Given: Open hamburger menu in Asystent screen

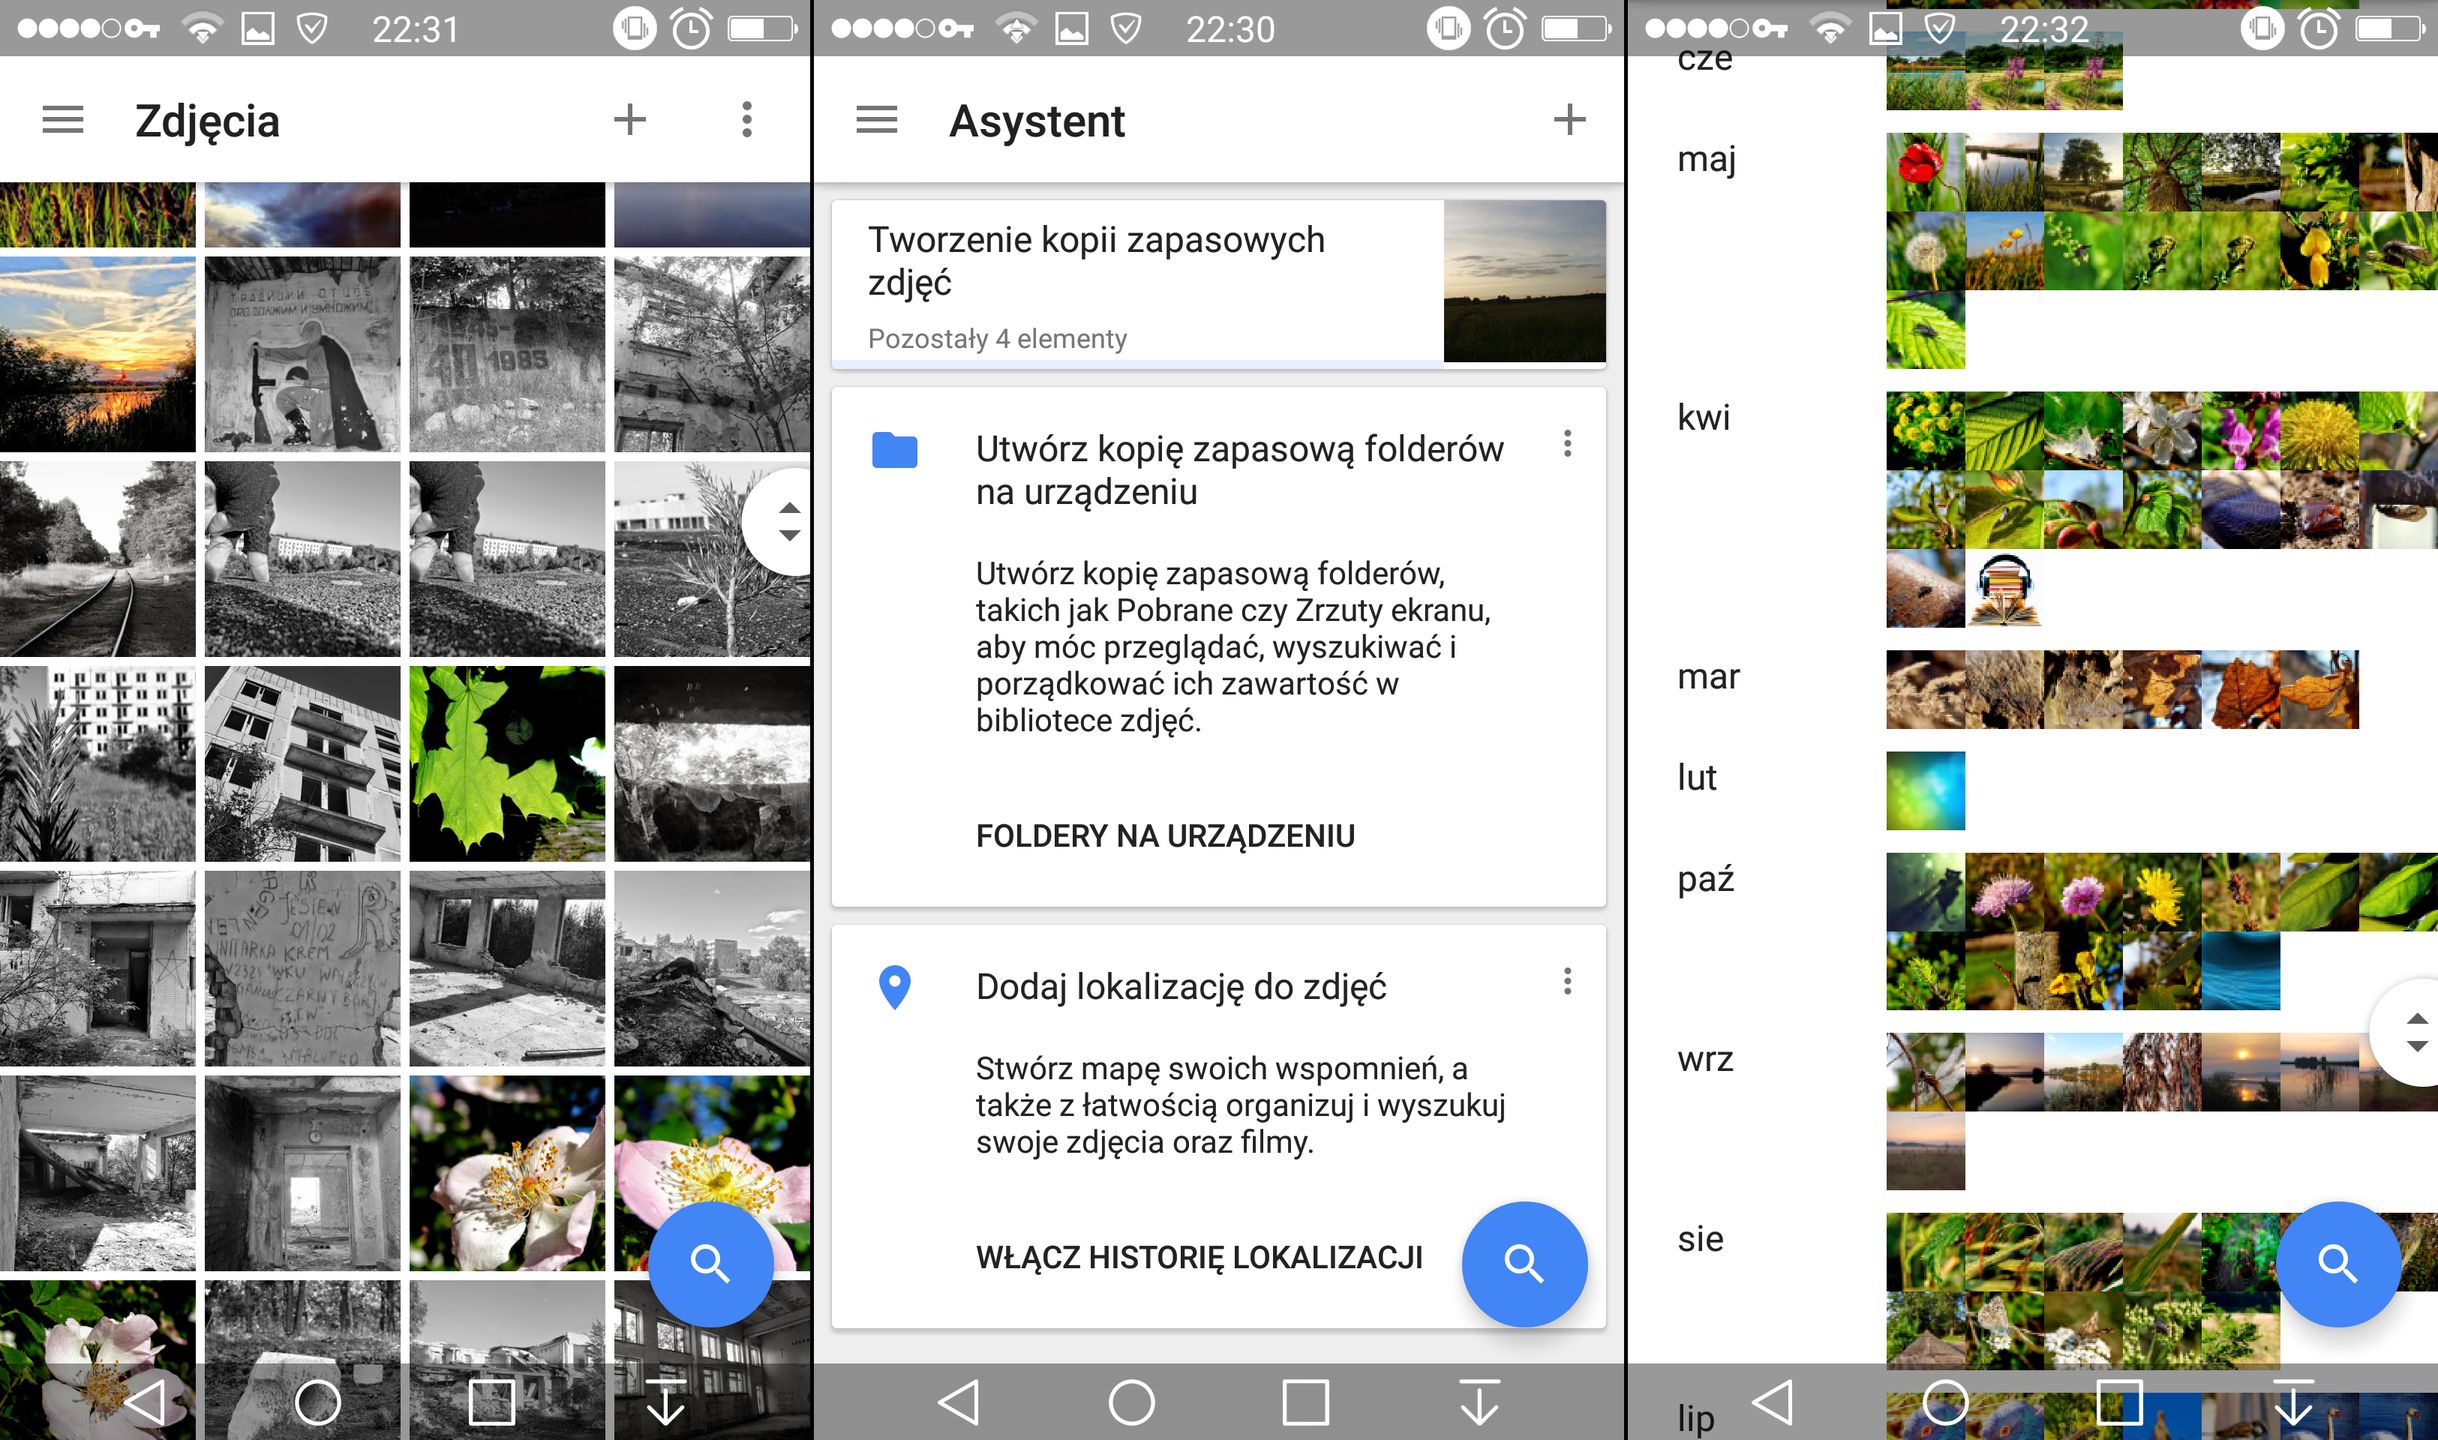Looking at the screenshot, I should (x=876, y=120).
